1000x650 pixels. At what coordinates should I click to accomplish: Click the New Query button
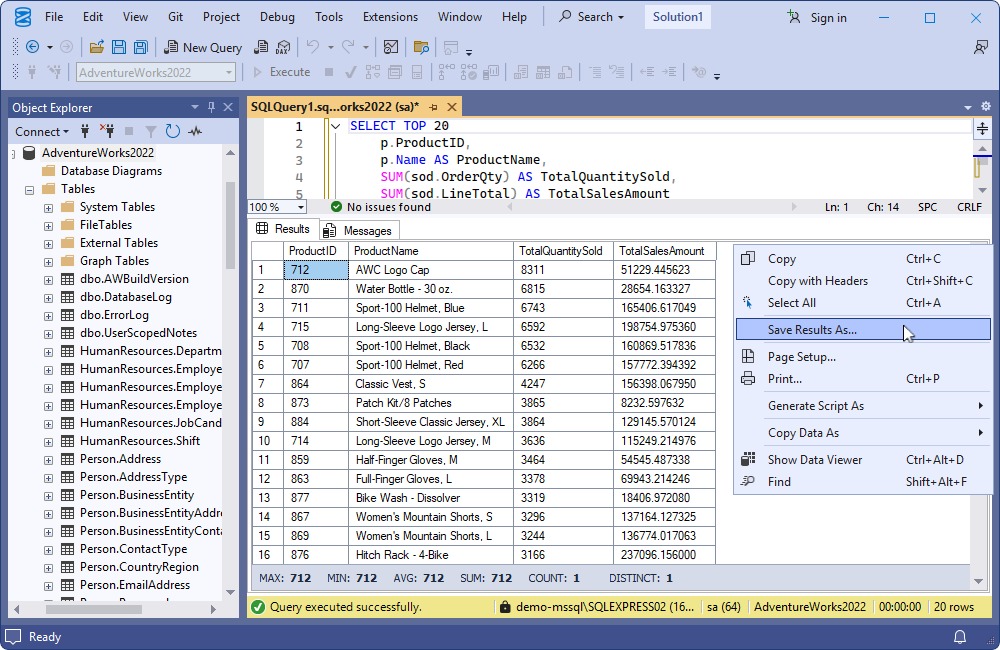pos(203,47)
